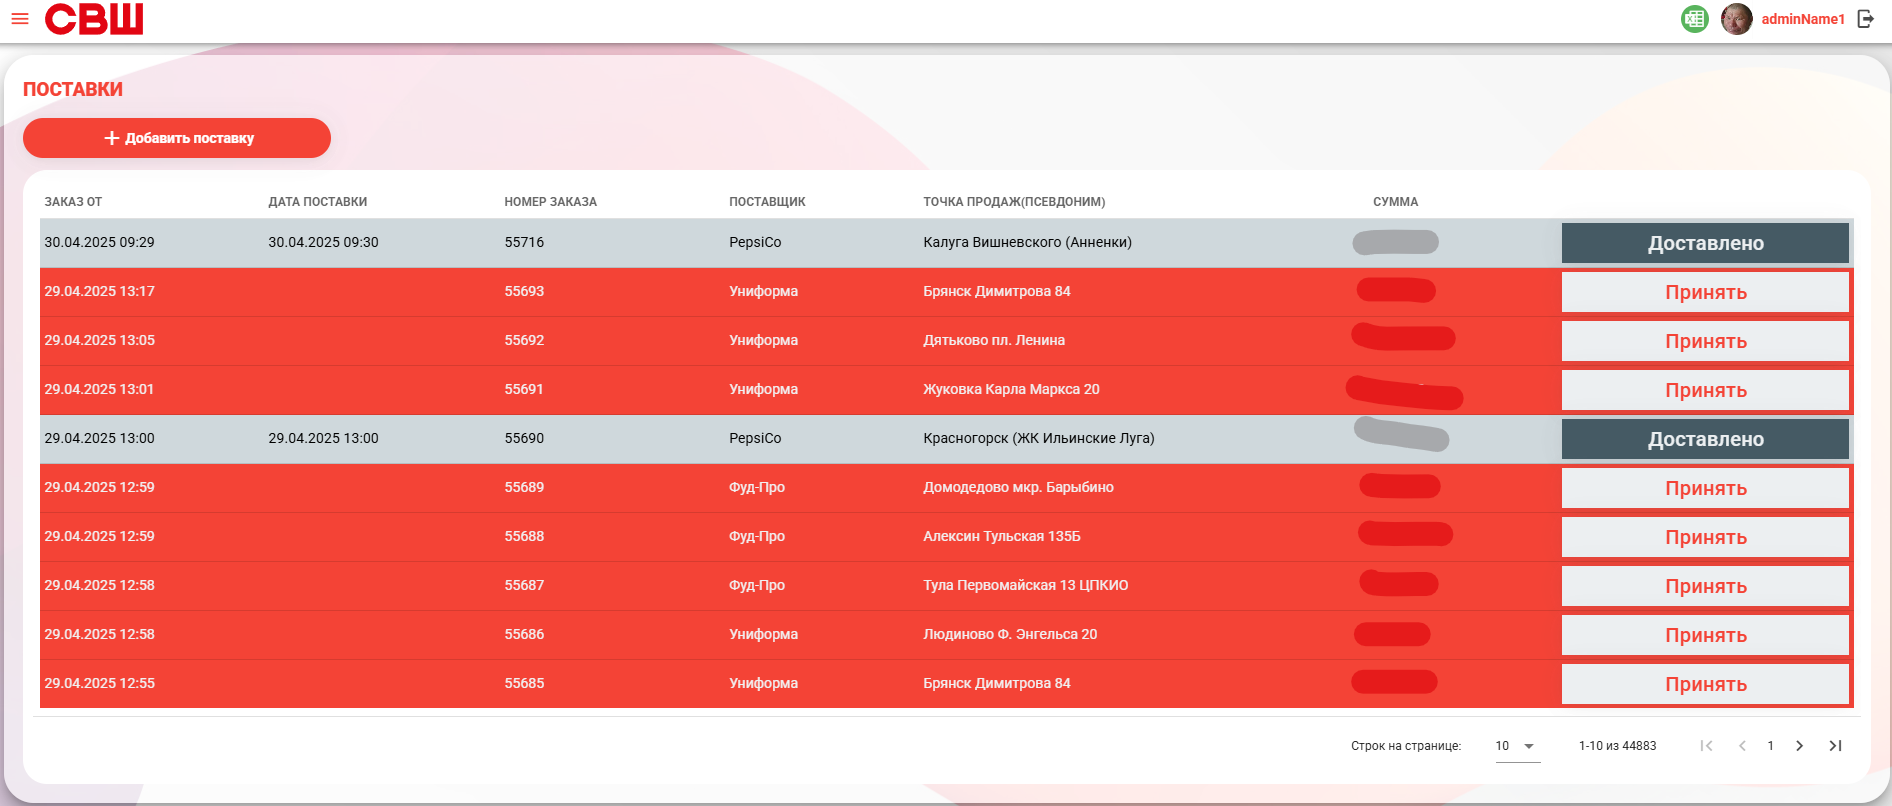Screen dimensions: 1892x806
Task: Select order number 55688 cell
Action: point(524,536)
